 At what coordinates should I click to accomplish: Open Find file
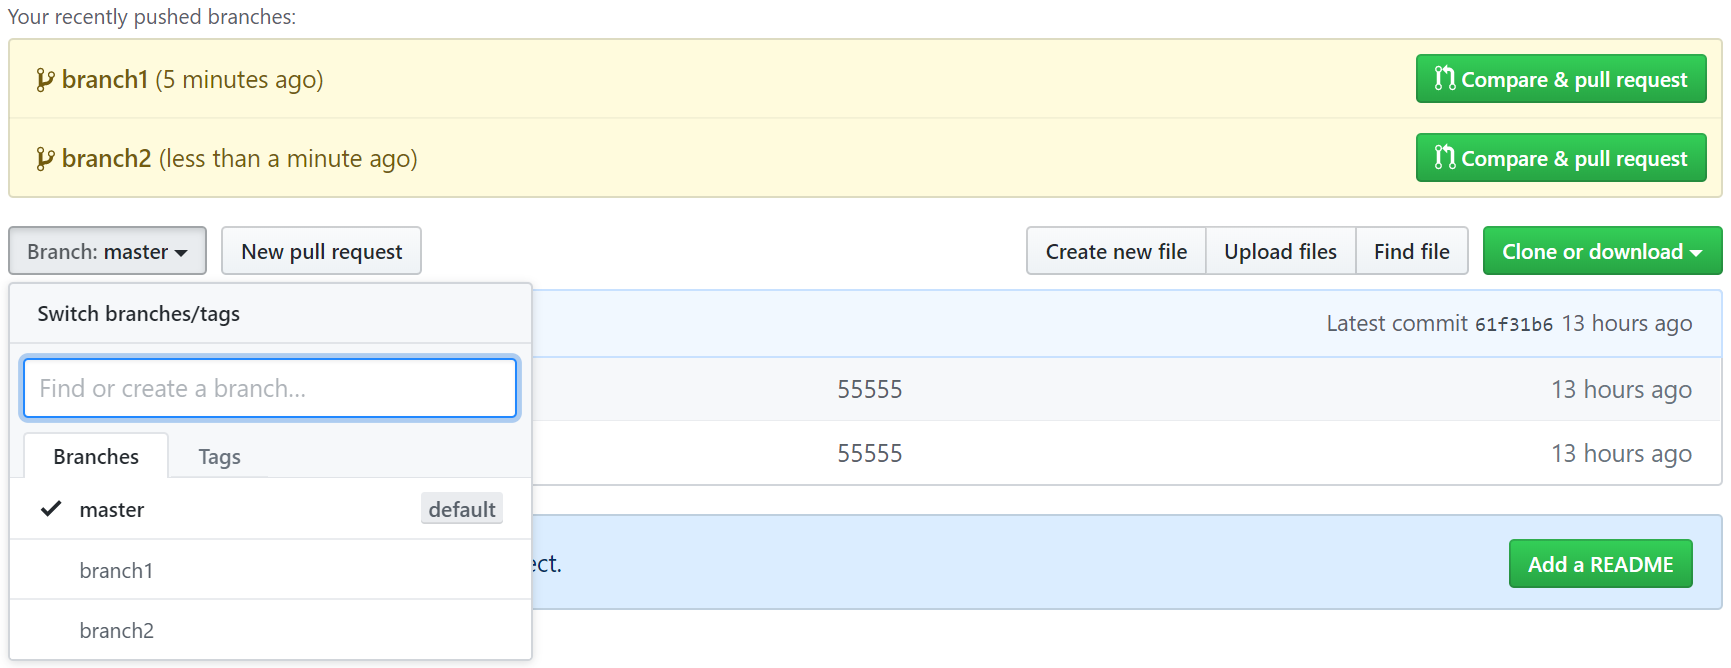[1411, 251]
